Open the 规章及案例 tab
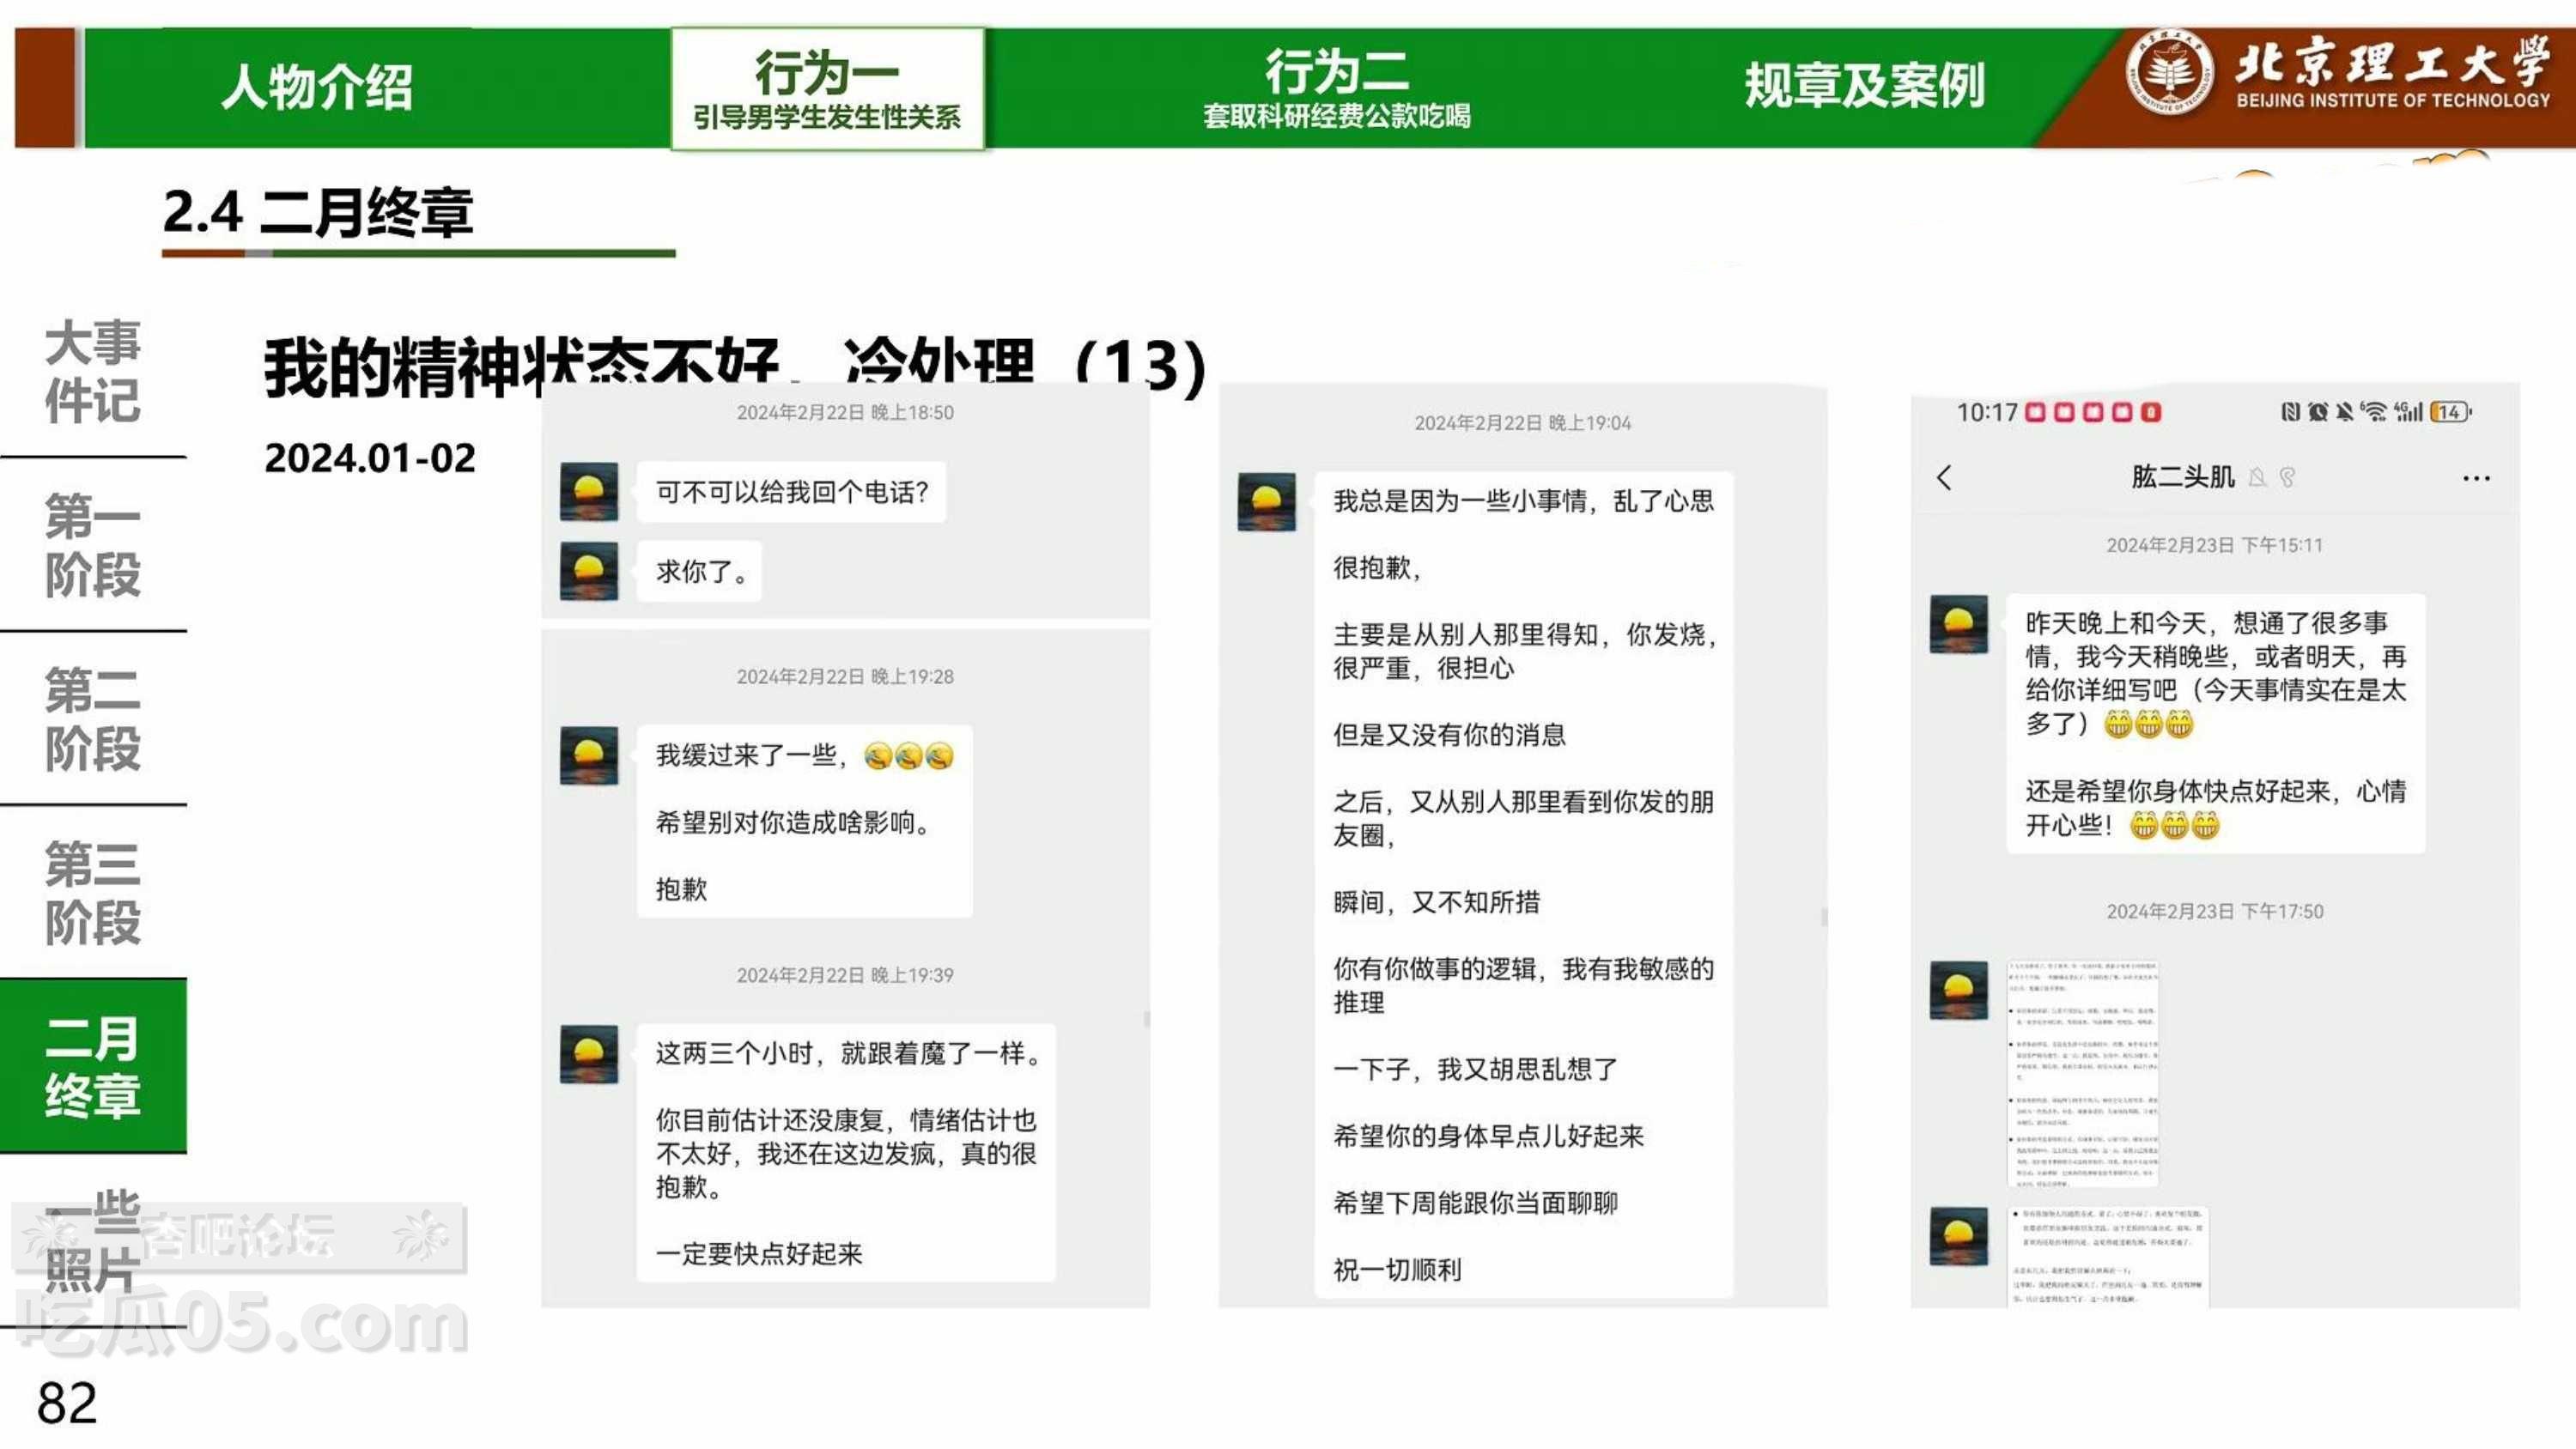Image resolution: width=2576 pixels, height=1449 pixels. (1864, 87)
